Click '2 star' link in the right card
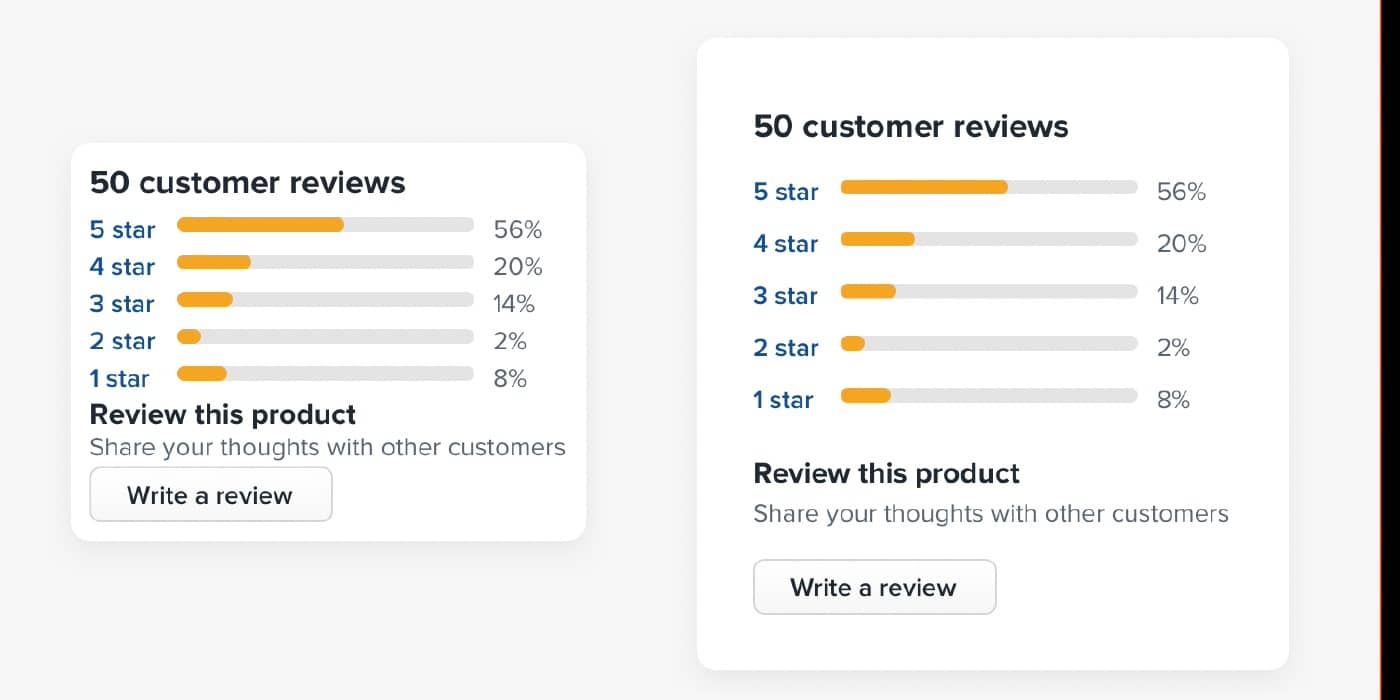Image resolution: width=1400 pixels, height=700 pixels. pyautogui.click(x=786, y=348)
